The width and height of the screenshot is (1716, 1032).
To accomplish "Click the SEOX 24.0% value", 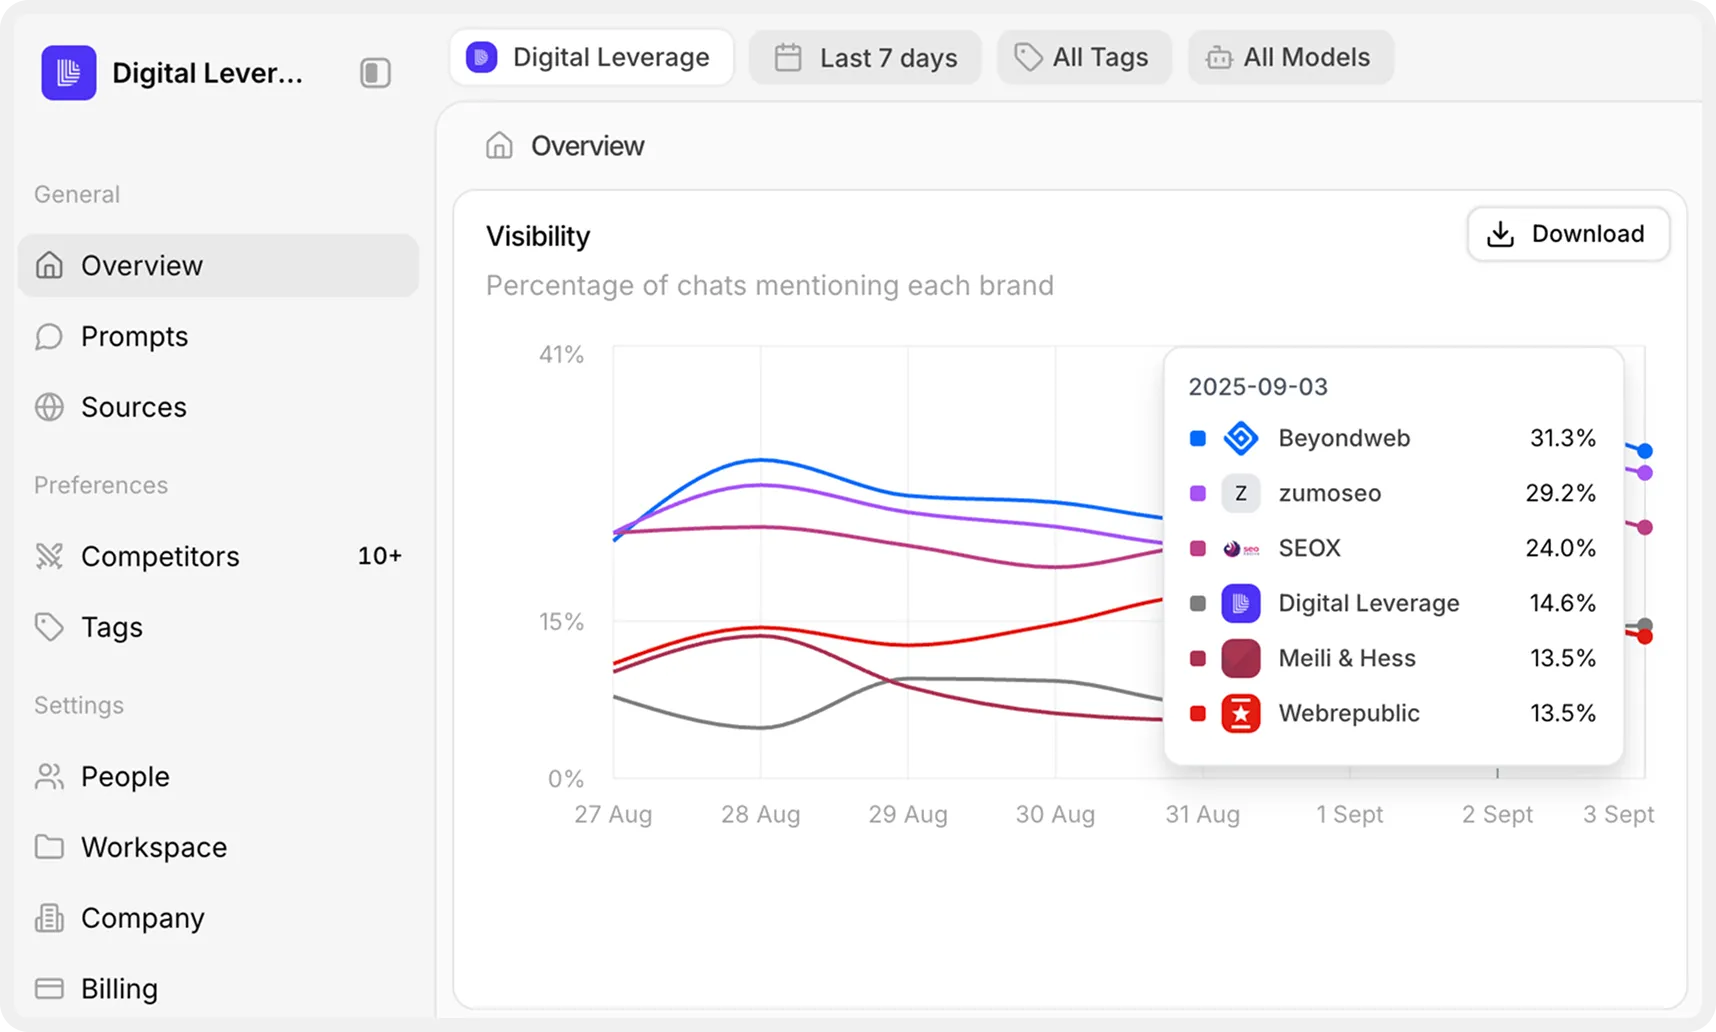I will (x=1561, y=548).
